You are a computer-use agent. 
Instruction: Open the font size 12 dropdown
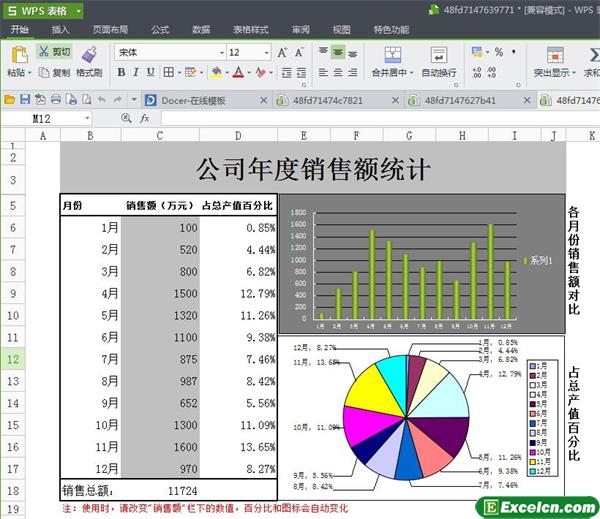267,52
